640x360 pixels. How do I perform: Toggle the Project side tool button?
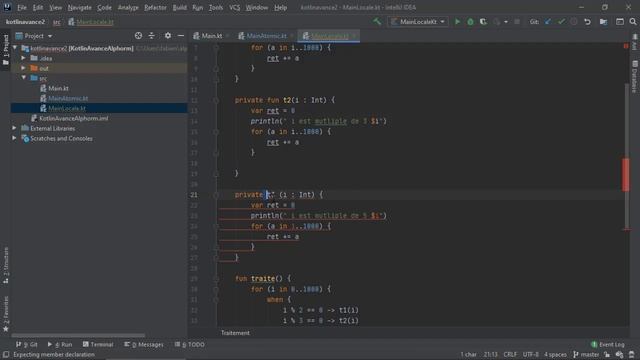pyautogui.click(x=5, y=50)
